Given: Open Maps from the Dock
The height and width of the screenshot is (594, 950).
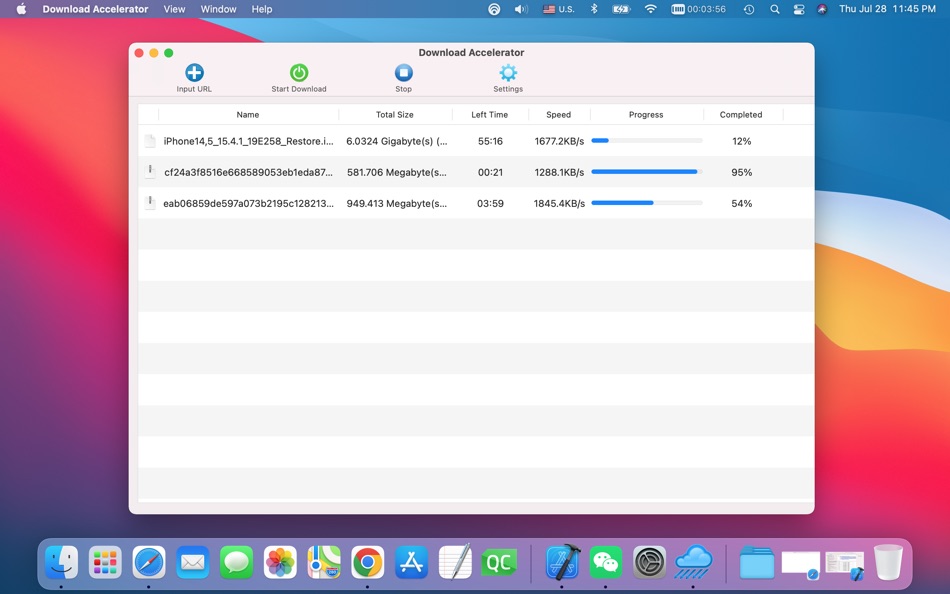Looking at the screenshot, I should [324, 562].
